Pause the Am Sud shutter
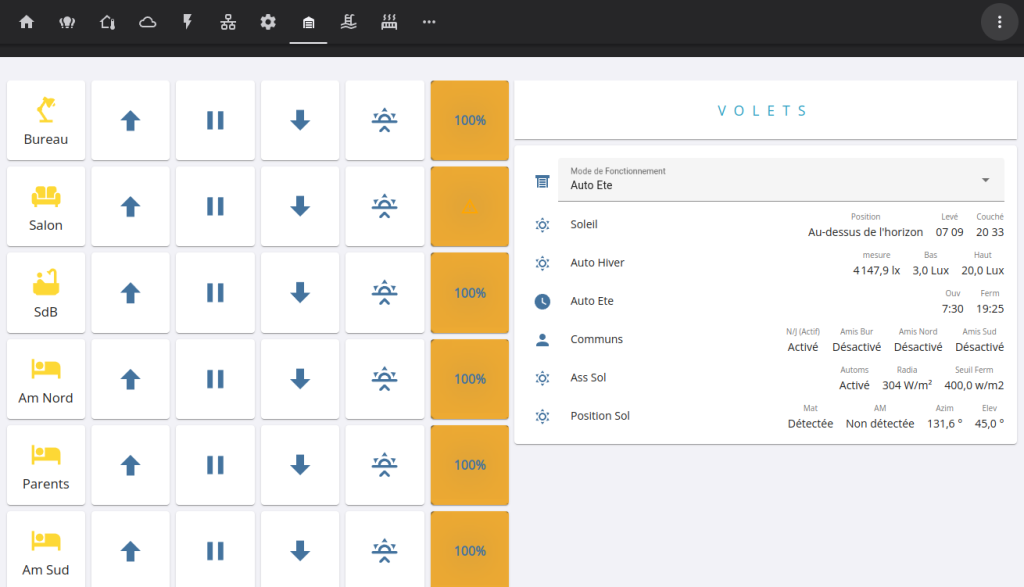 (215, 550)
